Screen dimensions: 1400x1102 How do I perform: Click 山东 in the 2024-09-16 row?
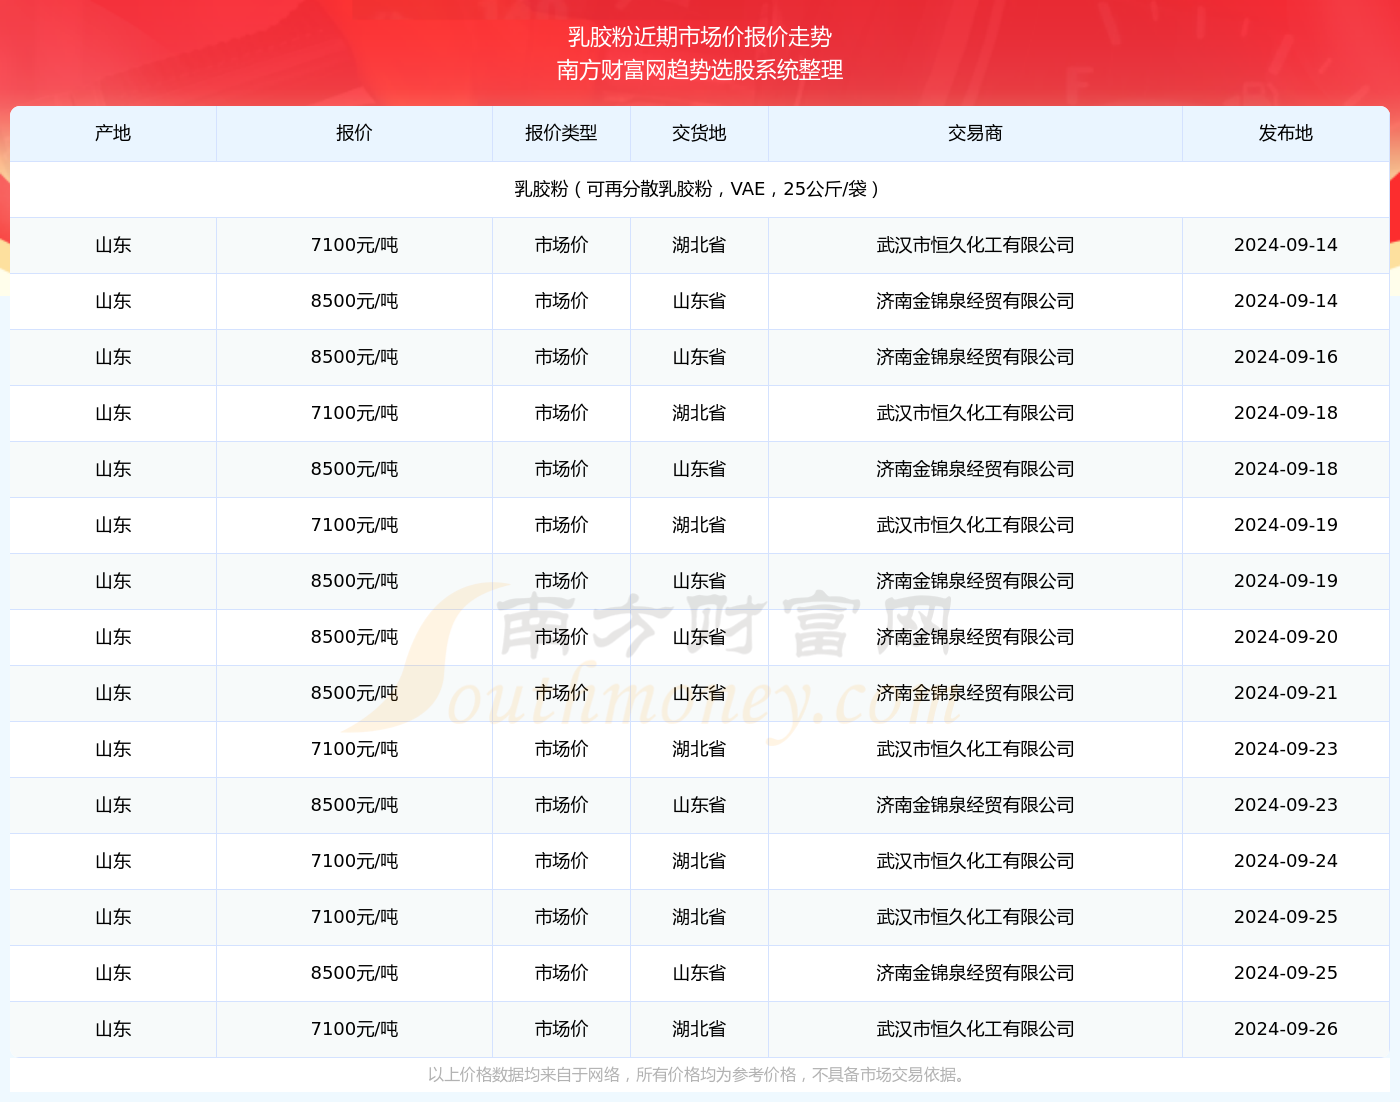click(113, 357)
